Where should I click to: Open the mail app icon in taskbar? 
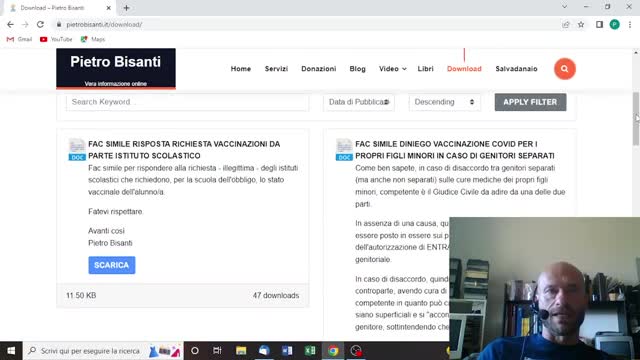(264, 351)
